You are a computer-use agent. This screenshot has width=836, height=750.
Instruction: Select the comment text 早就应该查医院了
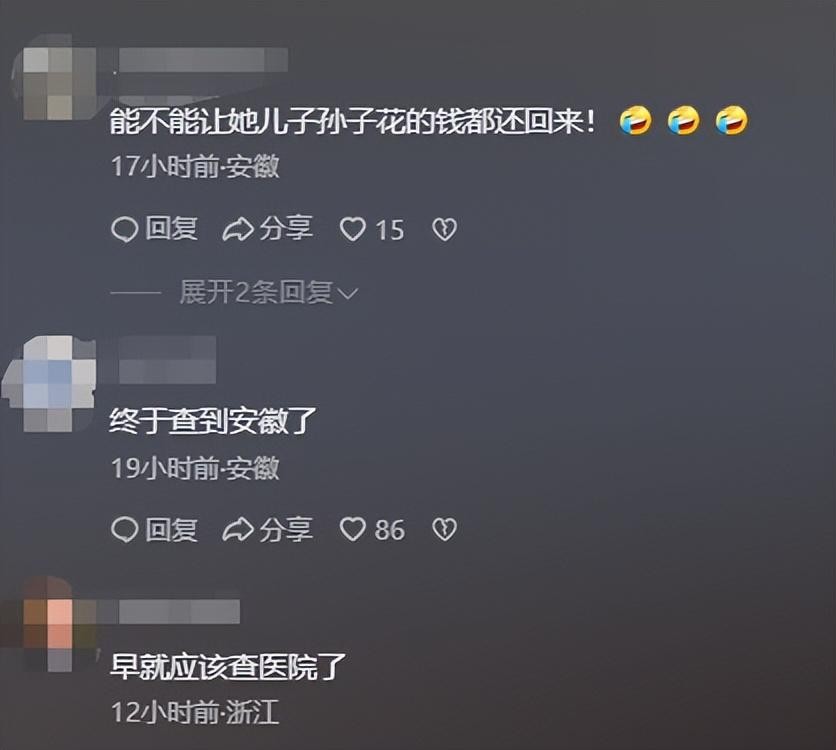point(228,667)
